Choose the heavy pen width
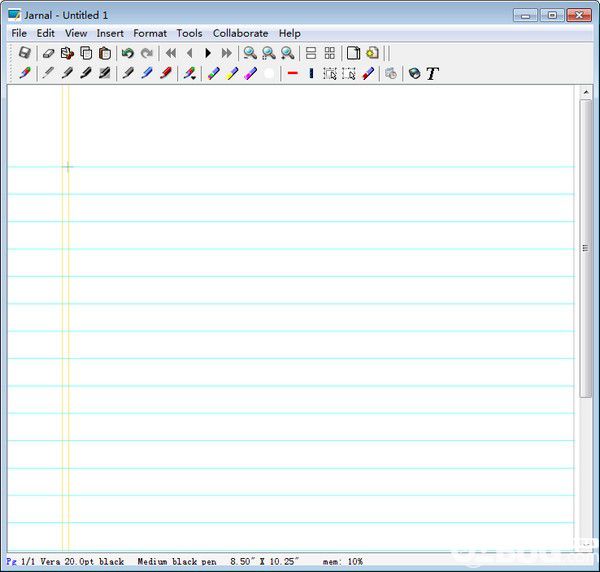Screen dimensions: 600x572 coord(86,73)
